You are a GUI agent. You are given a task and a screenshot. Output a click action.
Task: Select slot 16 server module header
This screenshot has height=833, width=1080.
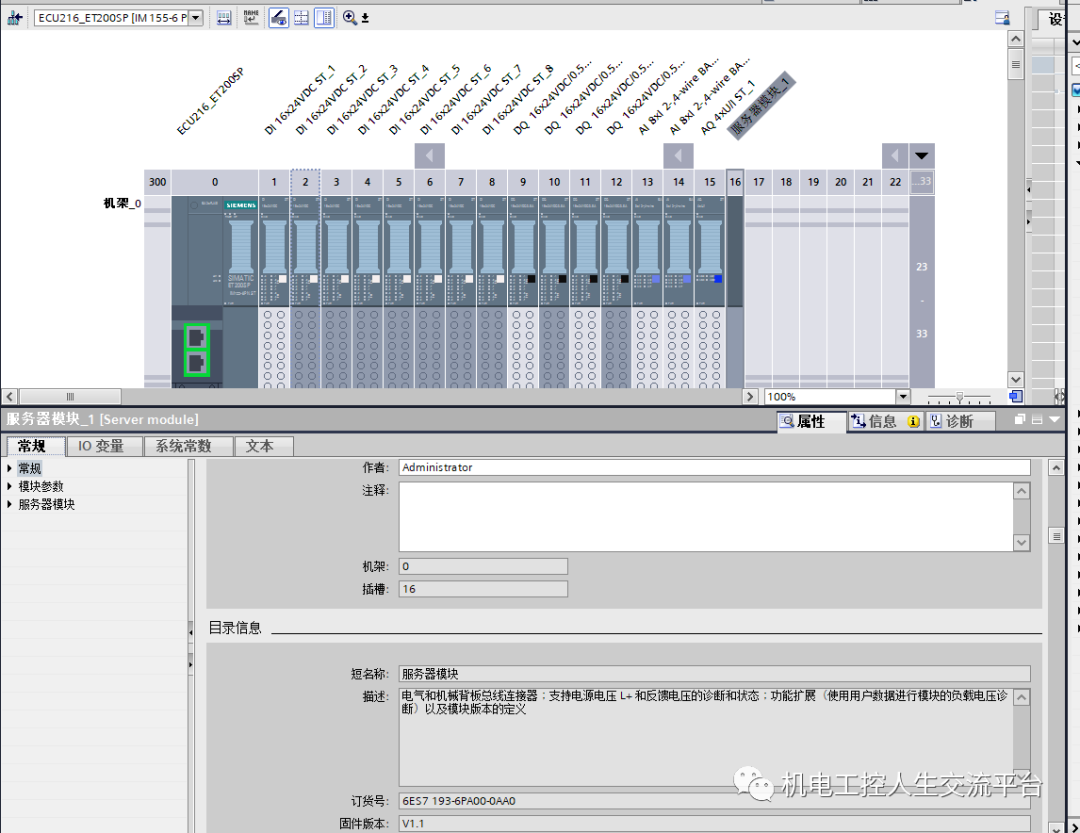(x=735, y=182)
